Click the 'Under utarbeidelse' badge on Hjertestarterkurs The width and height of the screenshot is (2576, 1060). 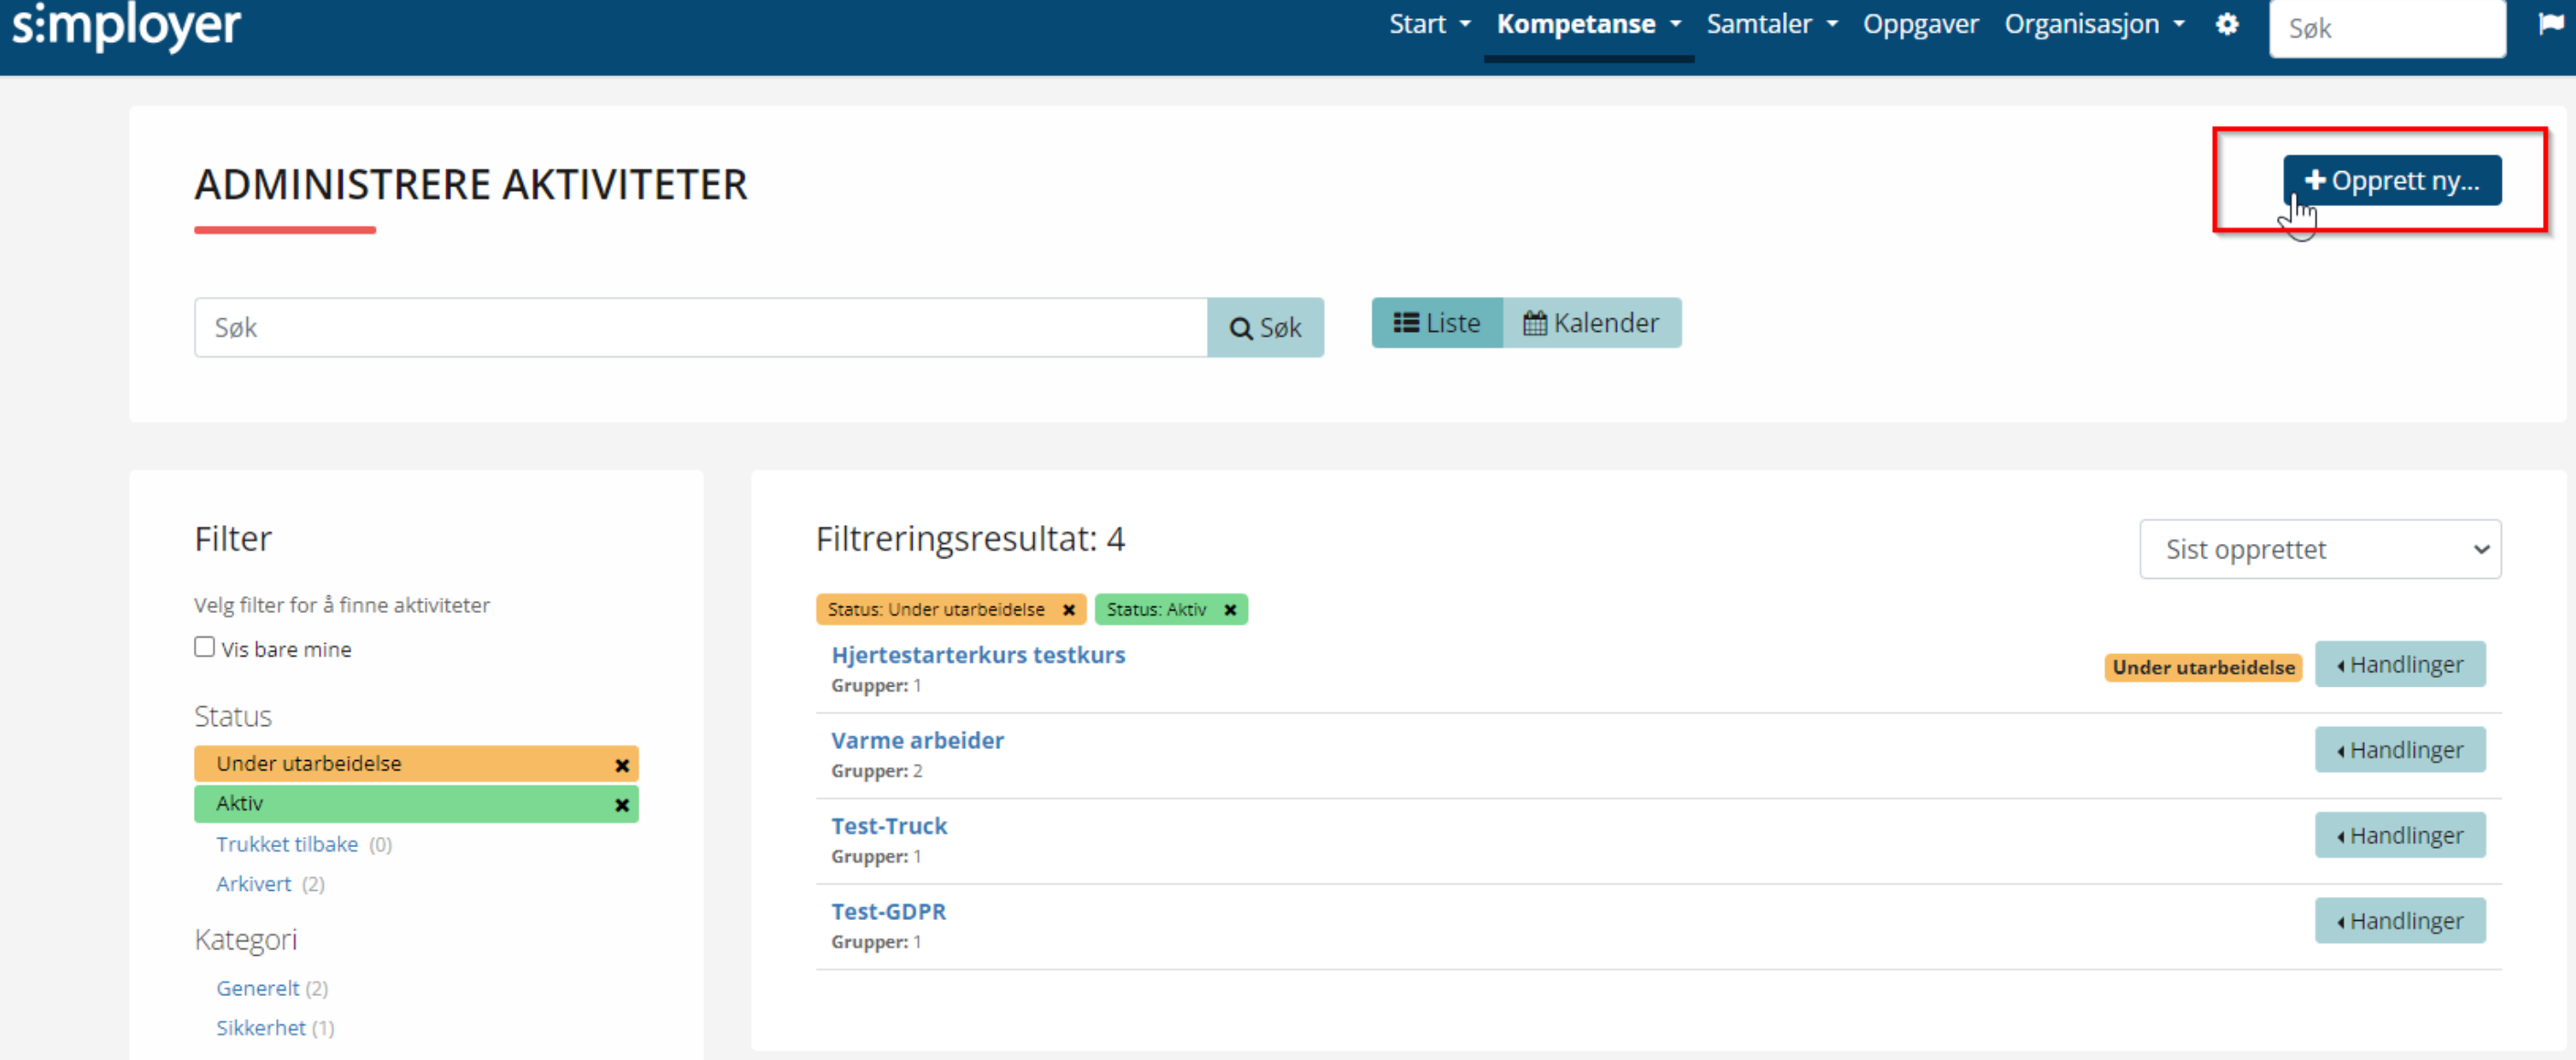tap(2203, 668)
